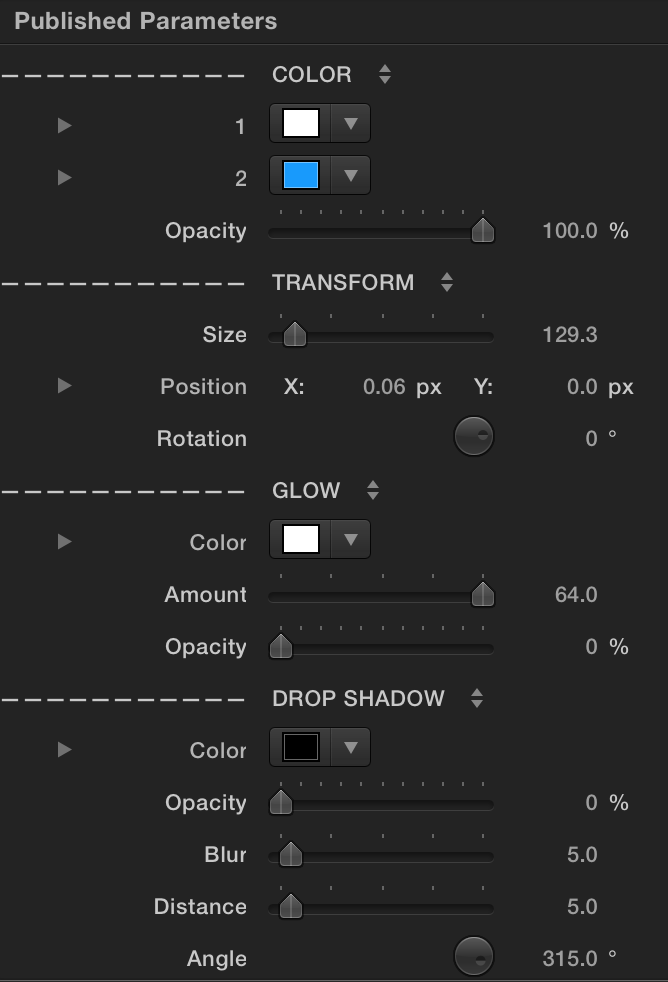Click the GLOW section stepper arrows

373,490
